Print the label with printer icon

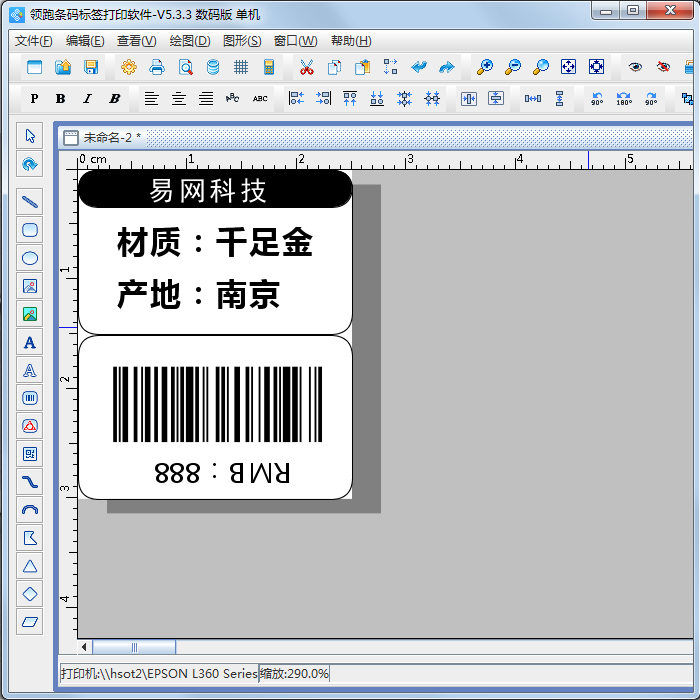point(157,67)
